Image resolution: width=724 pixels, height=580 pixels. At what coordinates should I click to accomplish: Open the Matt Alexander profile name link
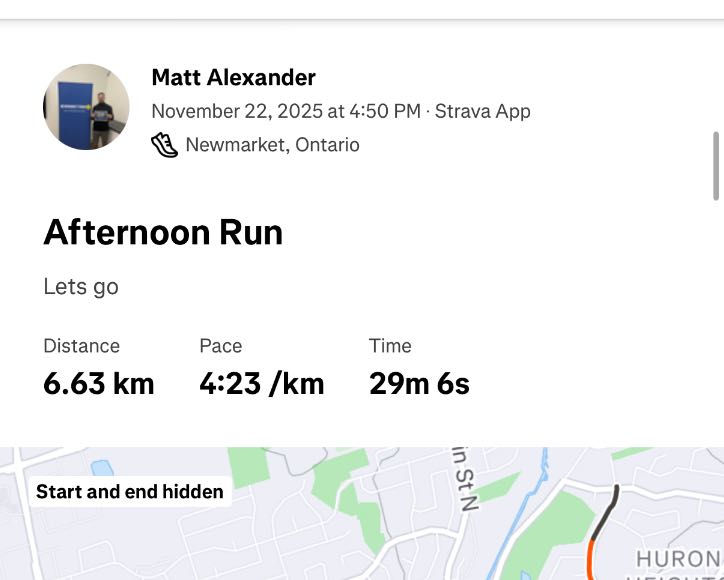233,77
